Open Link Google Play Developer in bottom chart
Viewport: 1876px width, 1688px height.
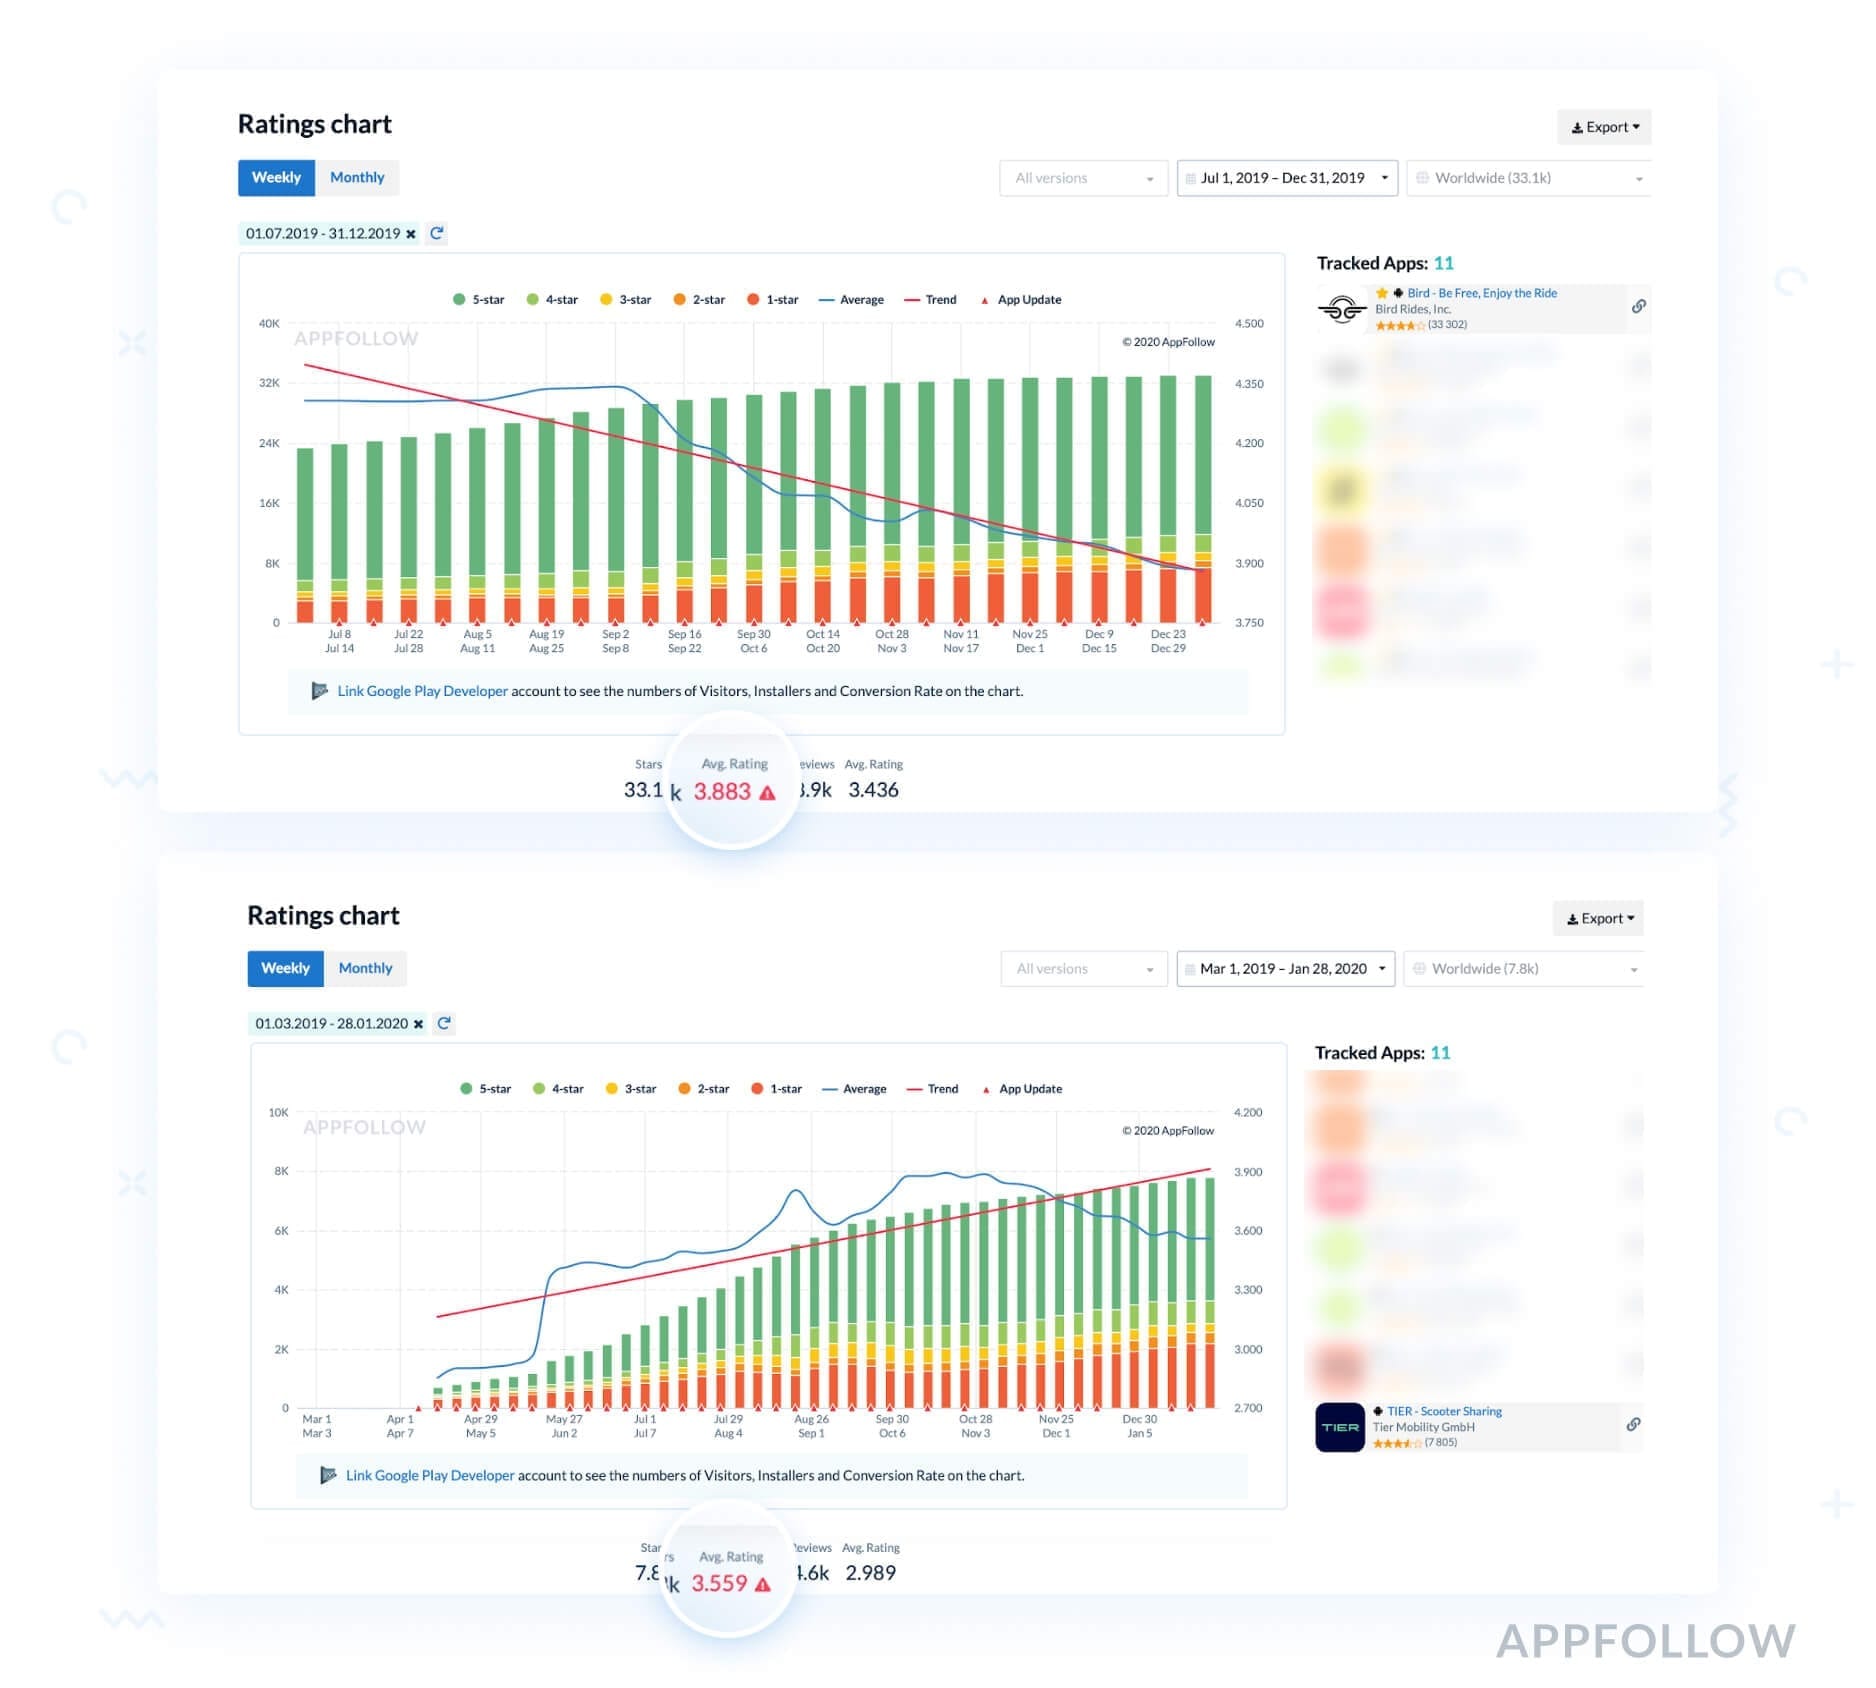pos(430,1475)
